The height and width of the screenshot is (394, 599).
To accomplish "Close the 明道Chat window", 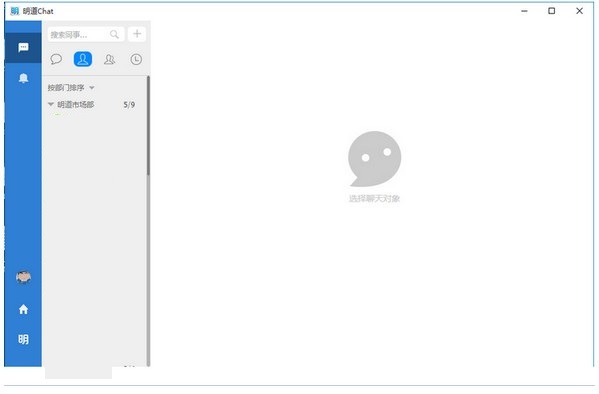I will (580, 11).
